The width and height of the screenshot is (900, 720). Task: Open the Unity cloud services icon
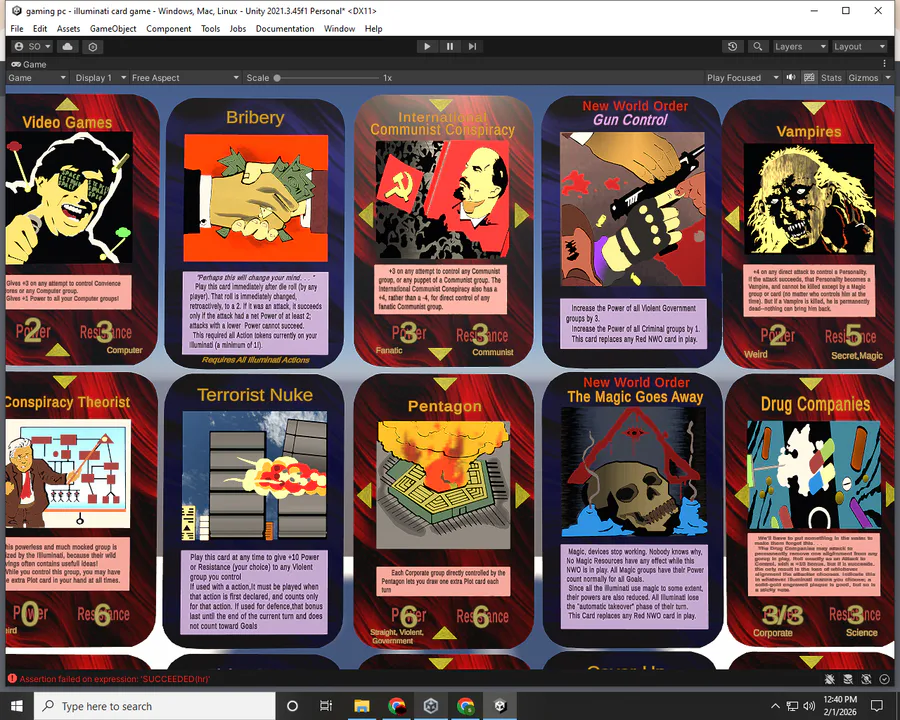pos(68,47)
